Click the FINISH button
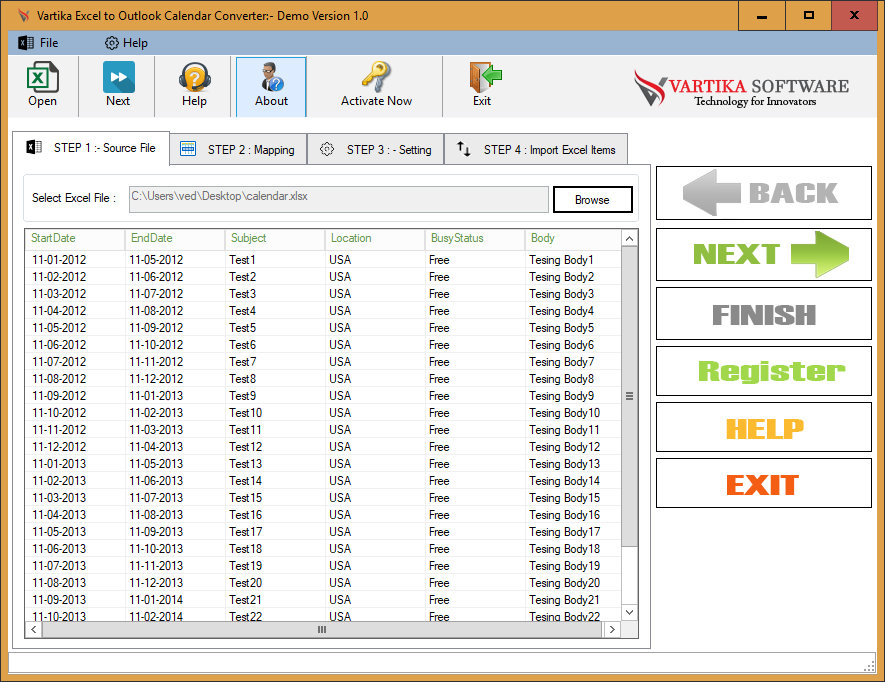The width and height of the screenshot is (885, 682). tap(764, 314)
